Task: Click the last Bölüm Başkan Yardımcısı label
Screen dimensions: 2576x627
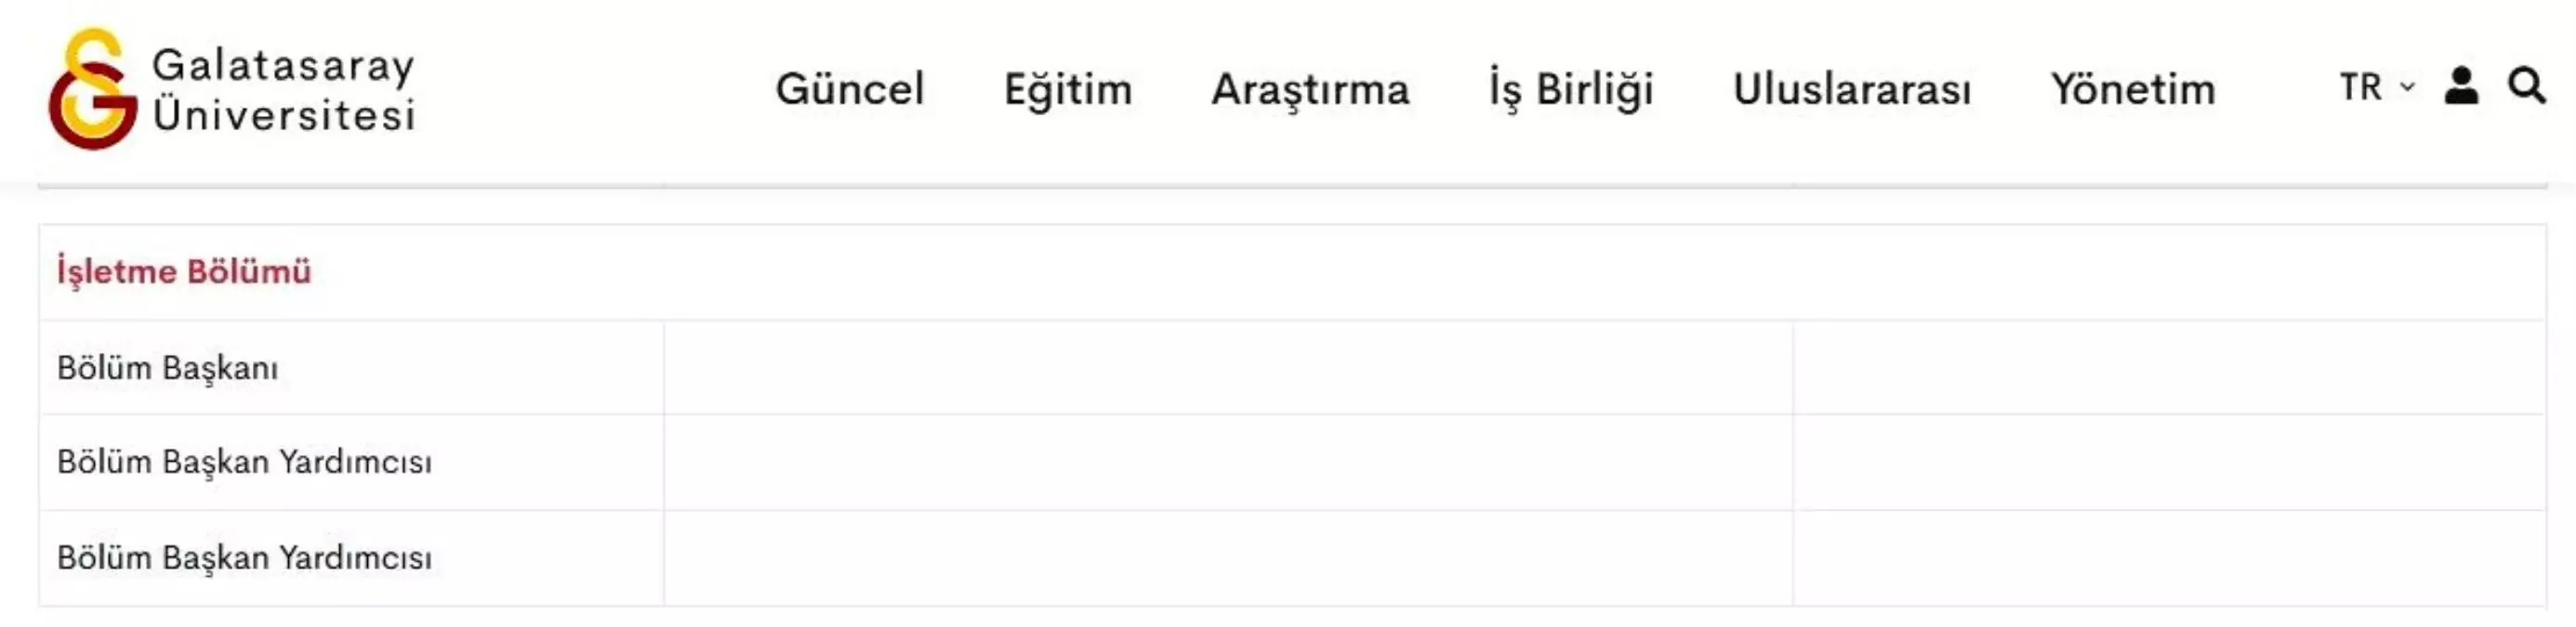Action: (x=244, y=558)
